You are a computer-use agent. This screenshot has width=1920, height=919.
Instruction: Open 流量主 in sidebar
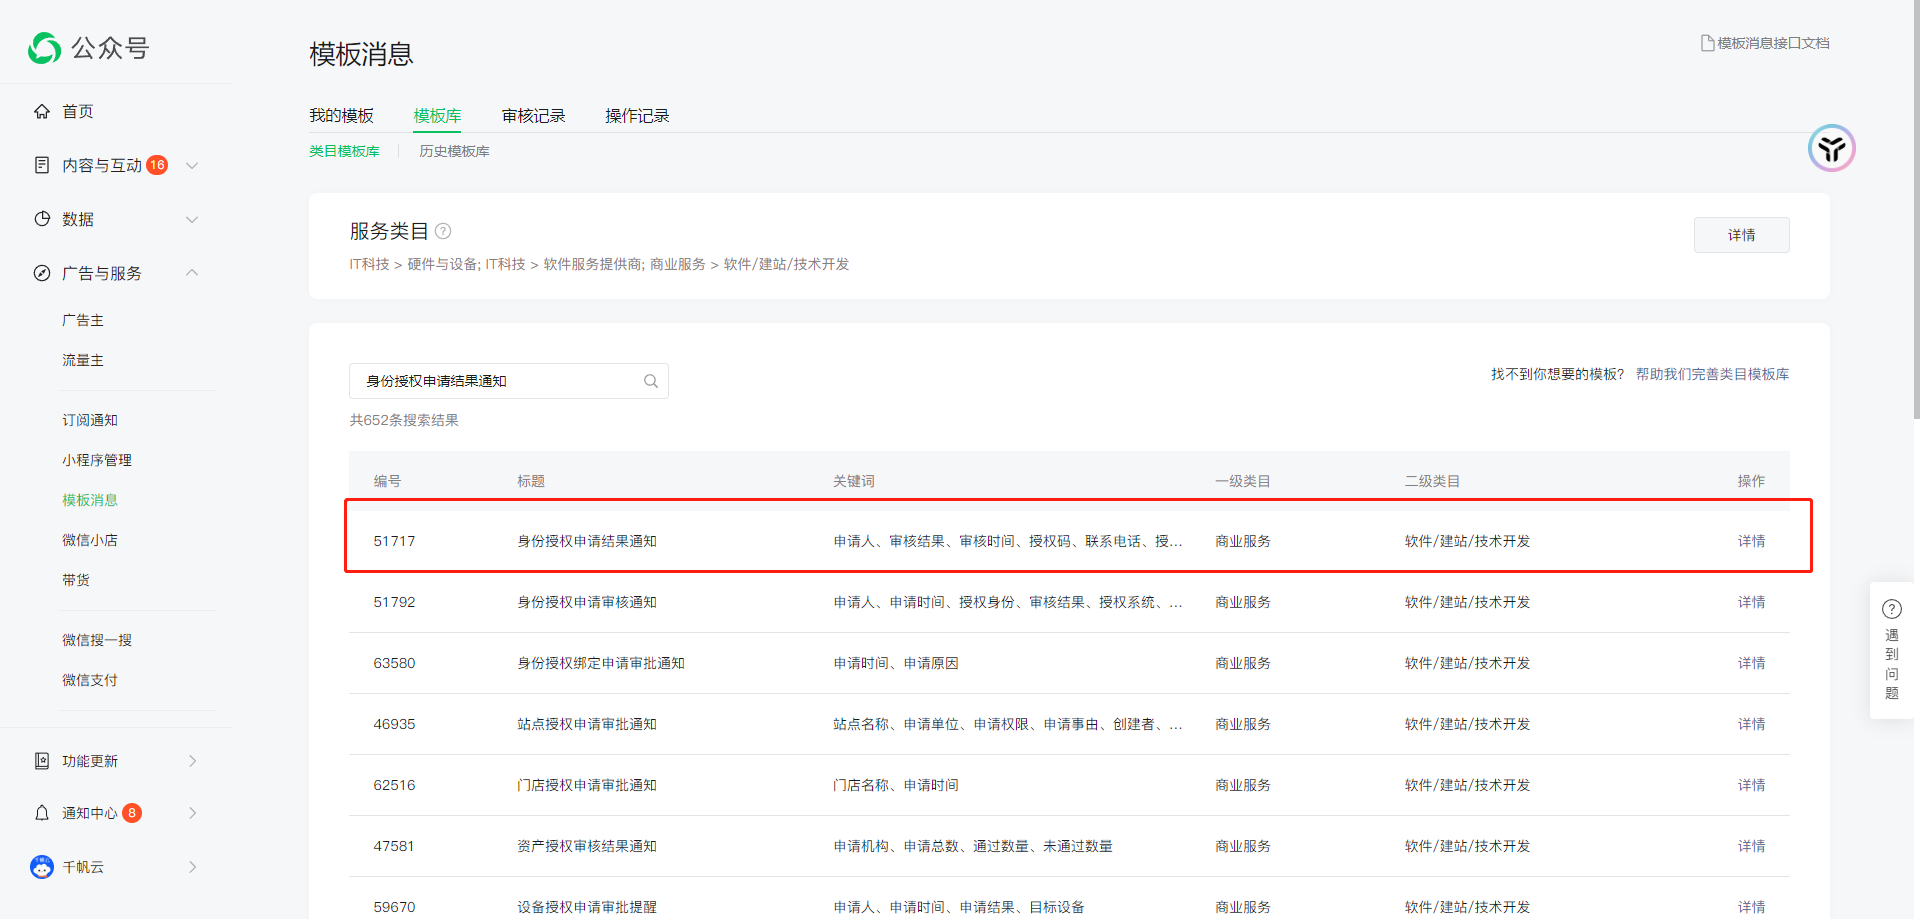83,360
